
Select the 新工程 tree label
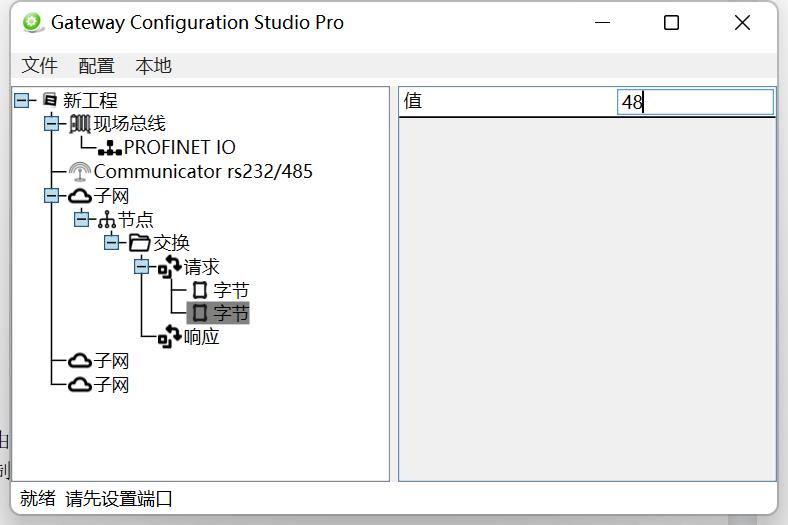coord(90,100)
